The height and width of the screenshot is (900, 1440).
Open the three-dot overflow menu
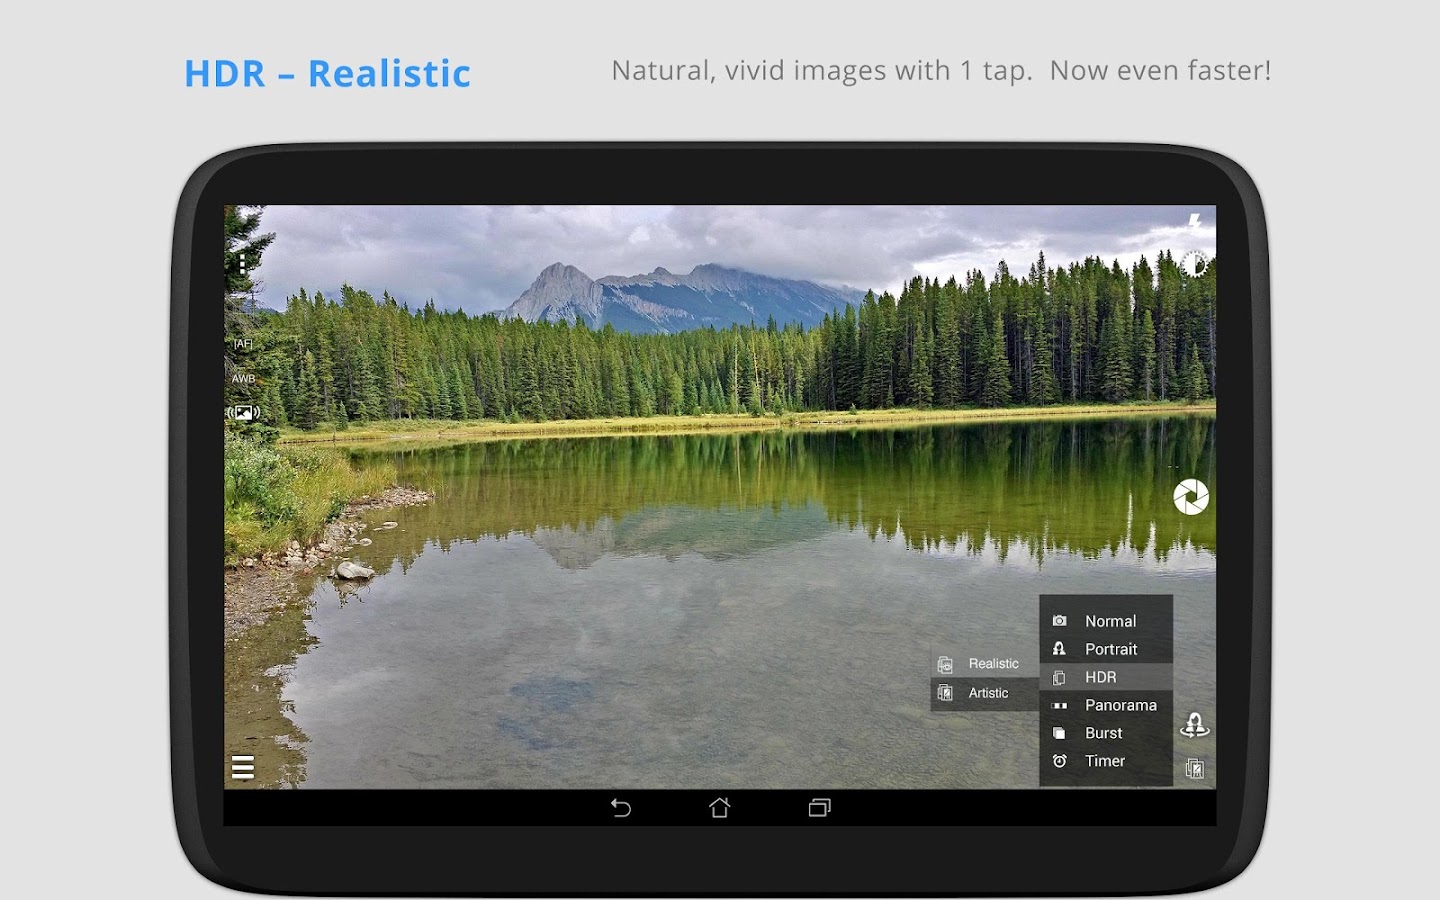click(243, 264)
